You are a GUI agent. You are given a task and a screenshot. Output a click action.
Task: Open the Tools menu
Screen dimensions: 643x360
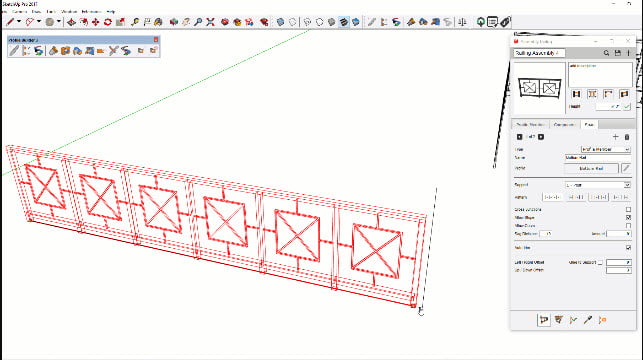coord(51,11)
